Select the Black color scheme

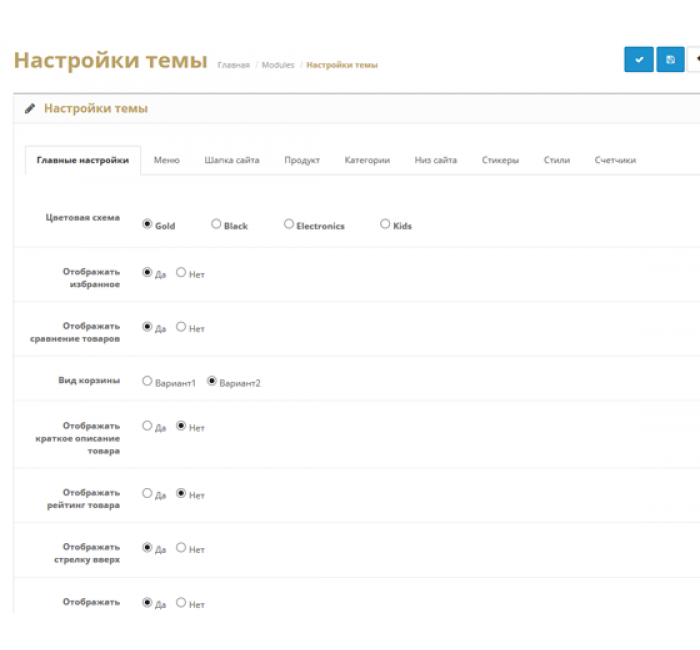coord(216,224)
